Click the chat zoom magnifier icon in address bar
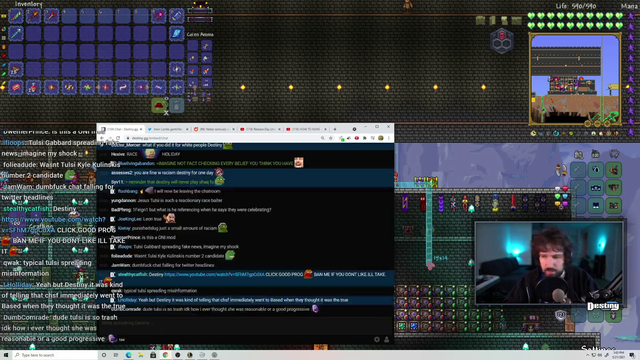 click(322, 138)
